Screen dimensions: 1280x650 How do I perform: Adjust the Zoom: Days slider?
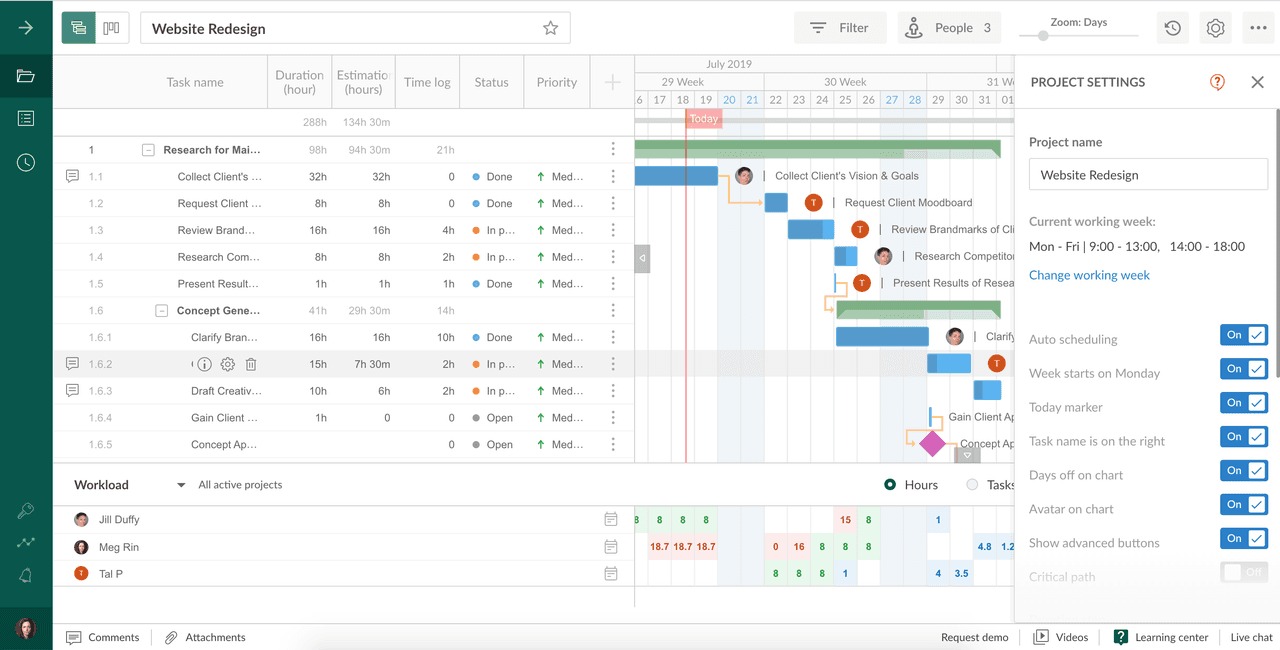(1043, 36)
